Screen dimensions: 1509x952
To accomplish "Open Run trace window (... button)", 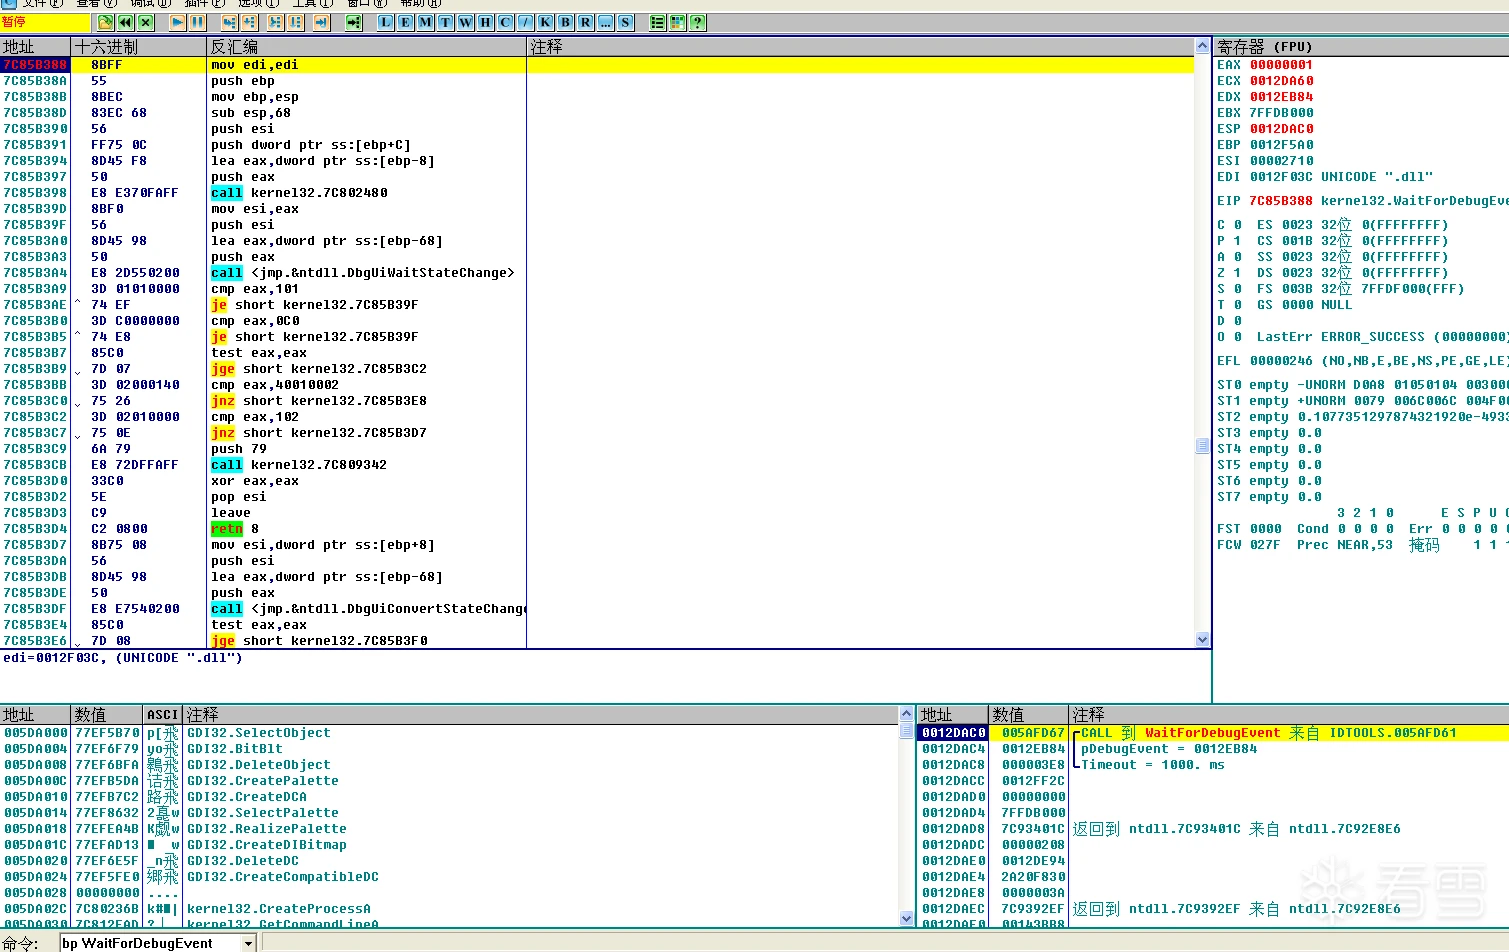I will (606, 22).
